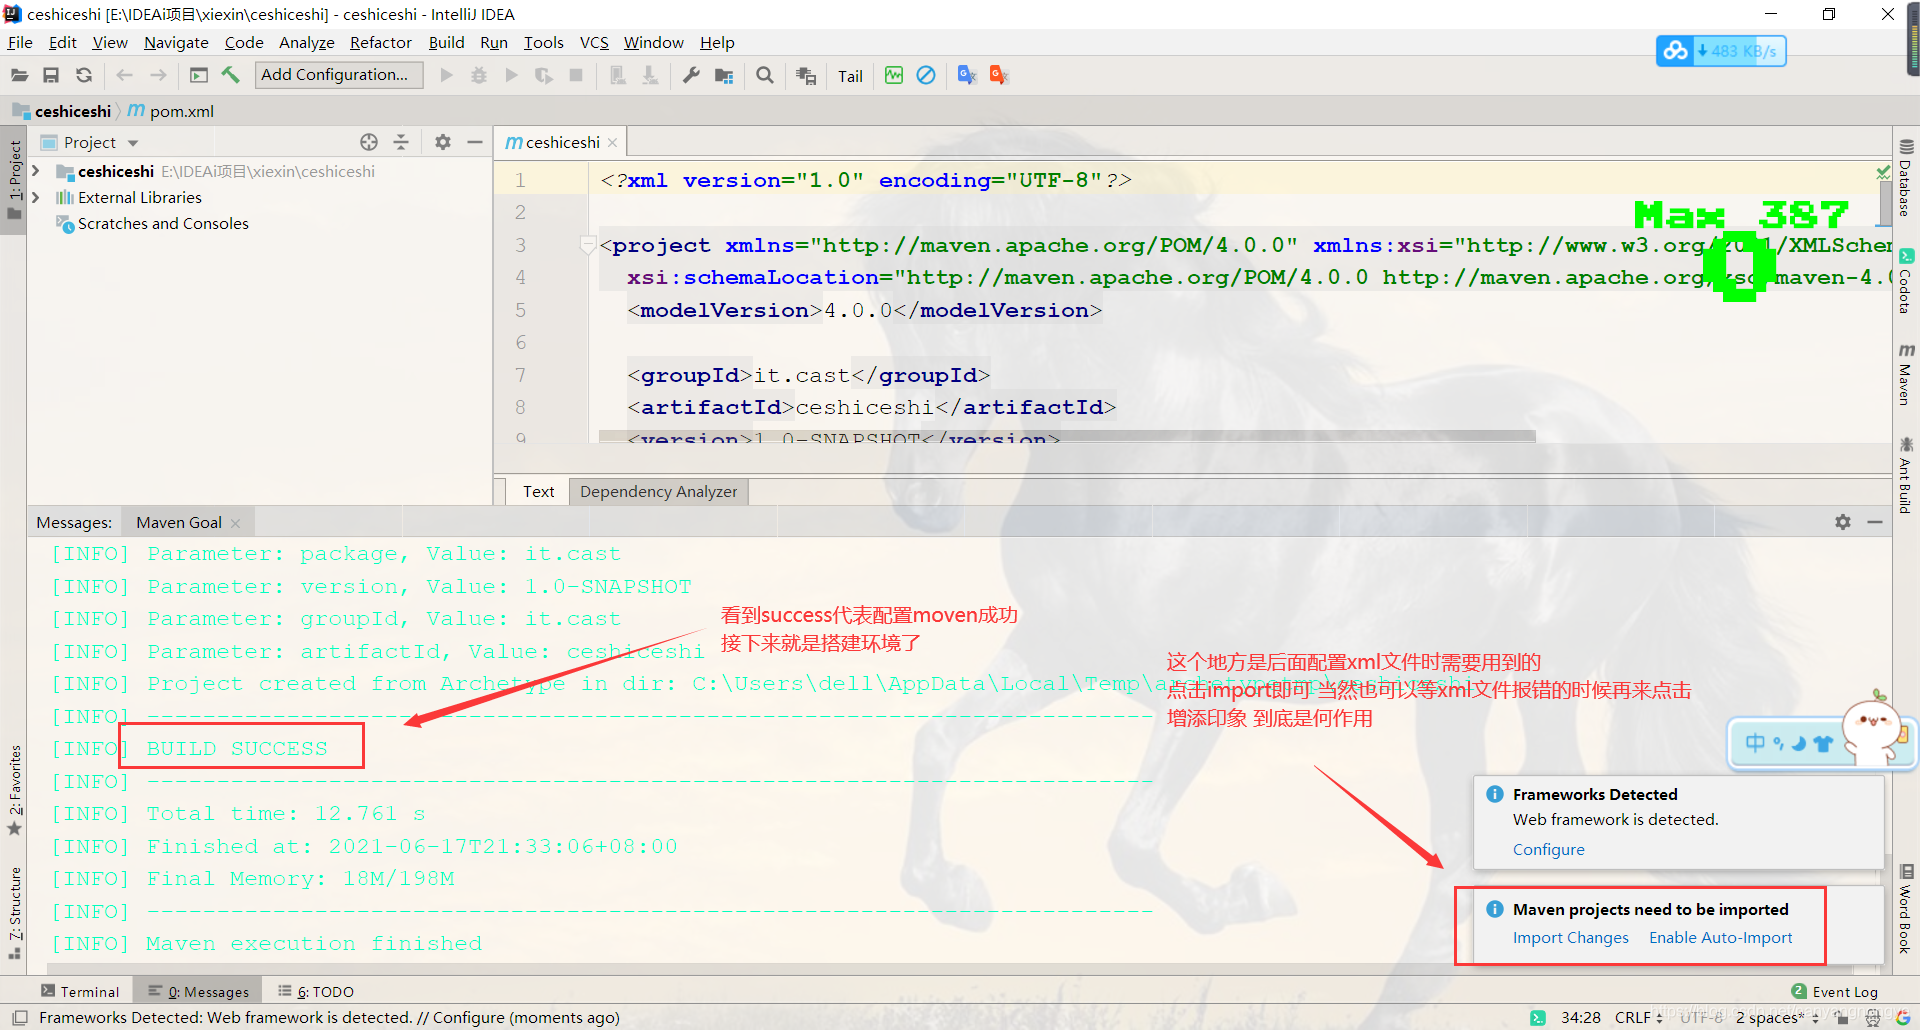1920x1030 pixels.
Task: Open the Navigate menu
Action: (176, 42)
